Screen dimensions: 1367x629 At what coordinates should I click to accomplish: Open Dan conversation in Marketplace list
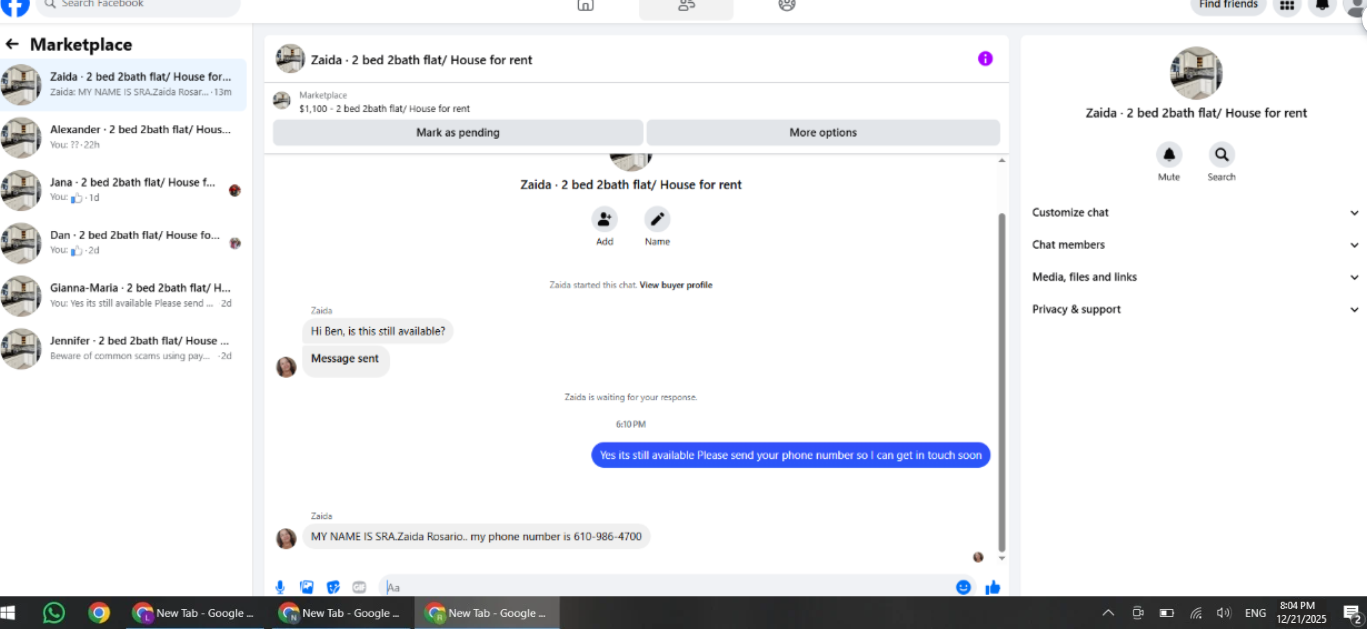click(x=123, y=242)
